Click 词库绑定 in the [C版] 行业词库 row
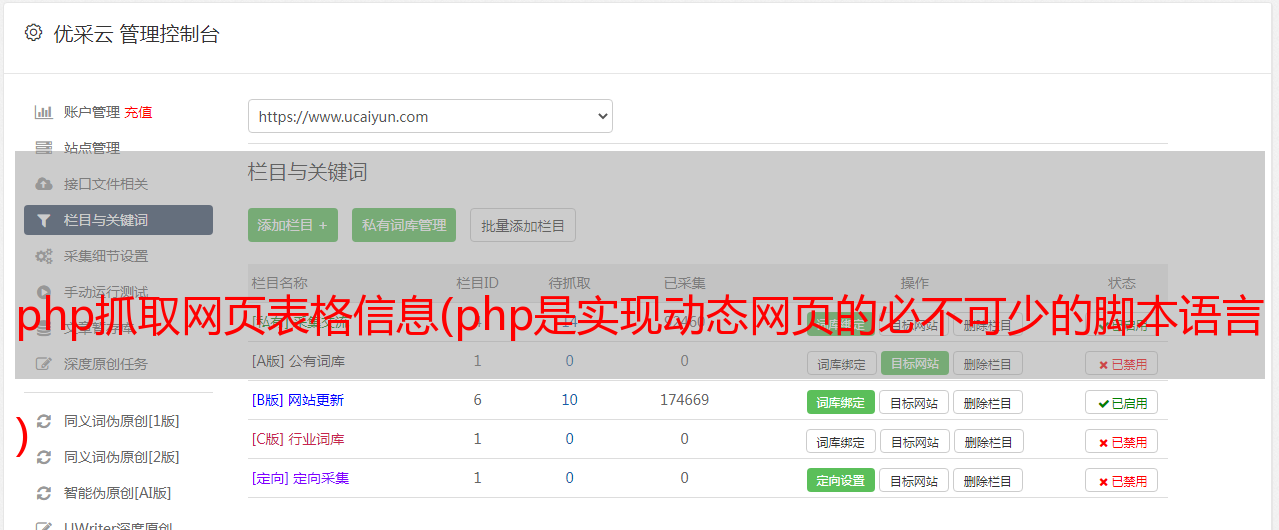 tap(841, 441)
